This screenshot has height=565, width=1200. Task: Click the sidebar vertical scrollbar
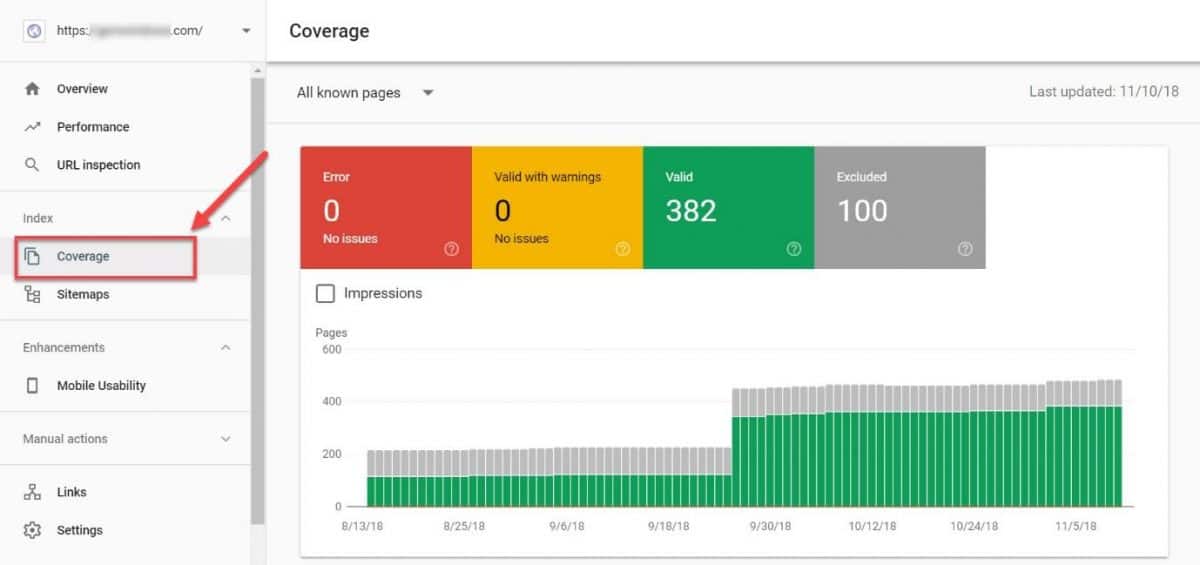tap(258, 300)
